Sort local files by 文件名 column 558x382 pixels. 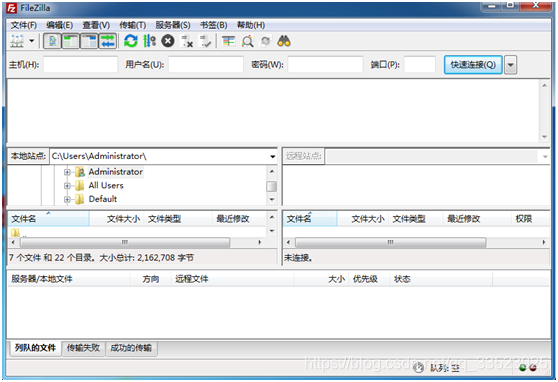pyautogui.click(x=48, y=219)
